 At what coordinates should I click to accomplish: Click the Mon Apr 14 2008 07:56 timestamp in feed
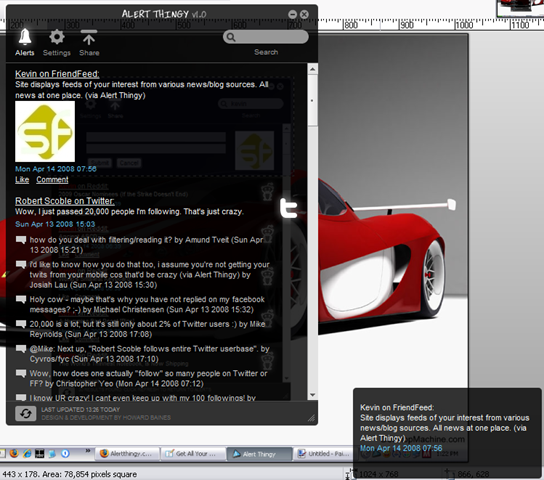[56, 169]
